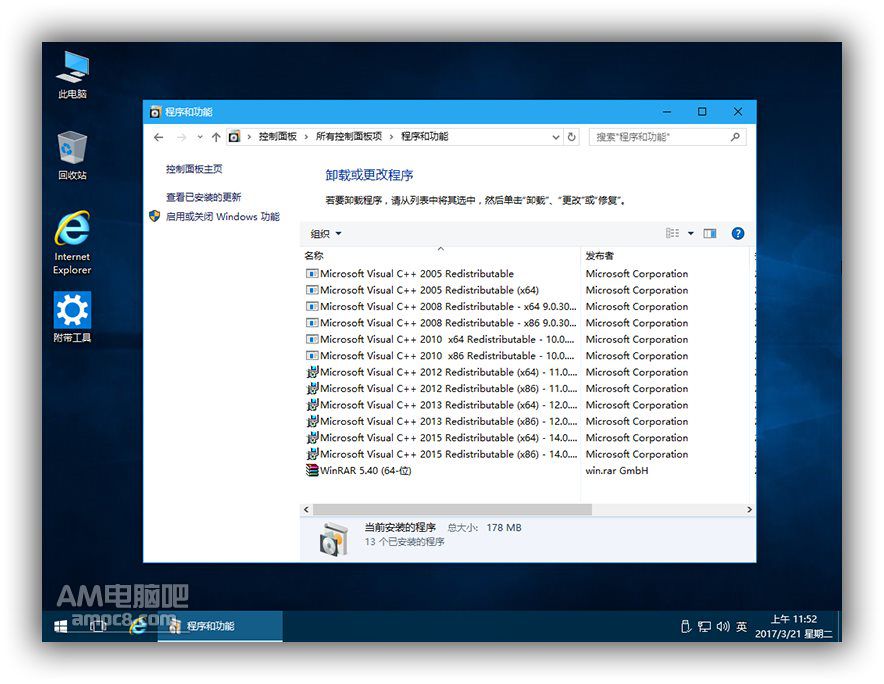
Task: Click the WinRAR 5.40 program icon
Action: (x=312, y=470)
